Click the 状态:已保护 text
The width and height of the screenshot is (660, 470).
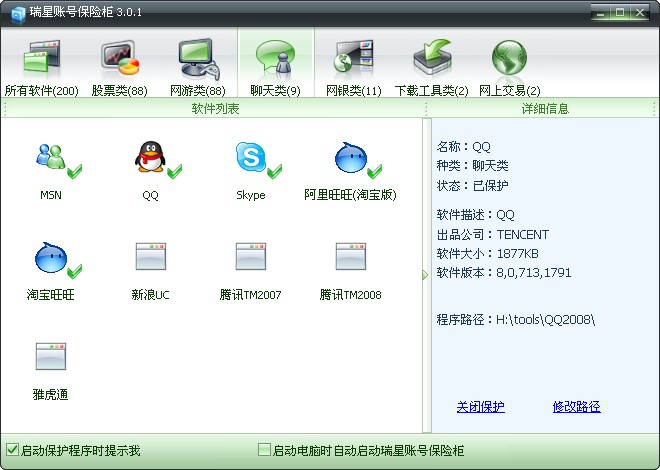point(472,186)
